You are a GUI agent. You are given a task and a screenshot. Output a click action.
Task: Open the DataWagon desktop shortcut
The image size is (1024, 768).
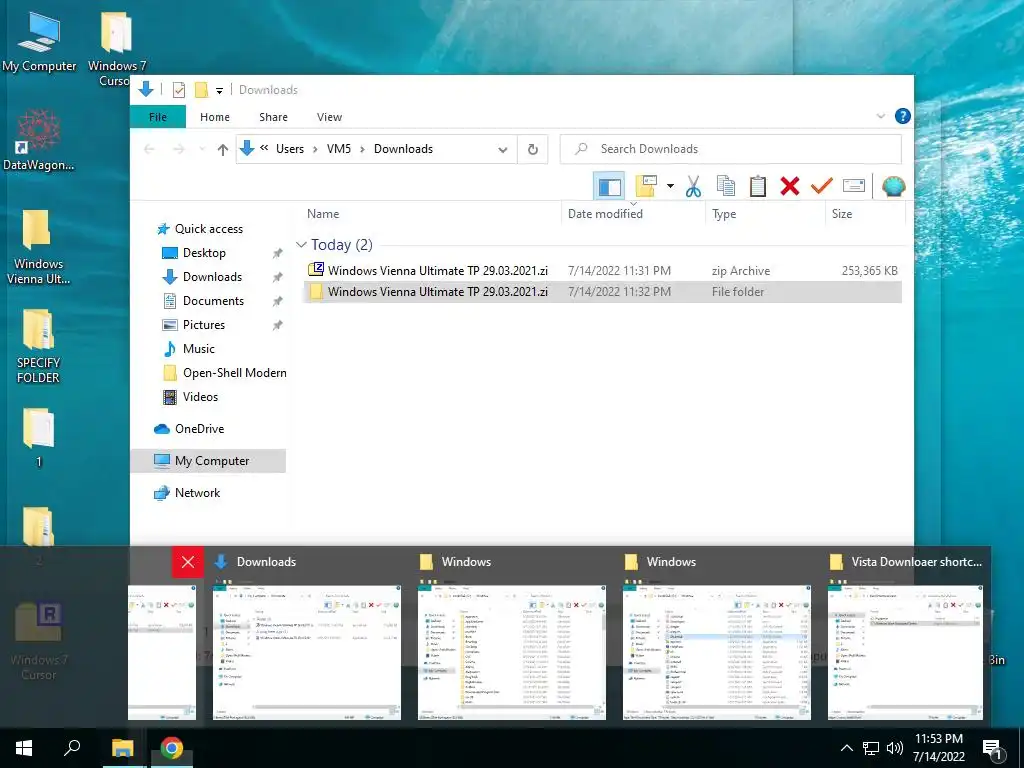point(39,140)
